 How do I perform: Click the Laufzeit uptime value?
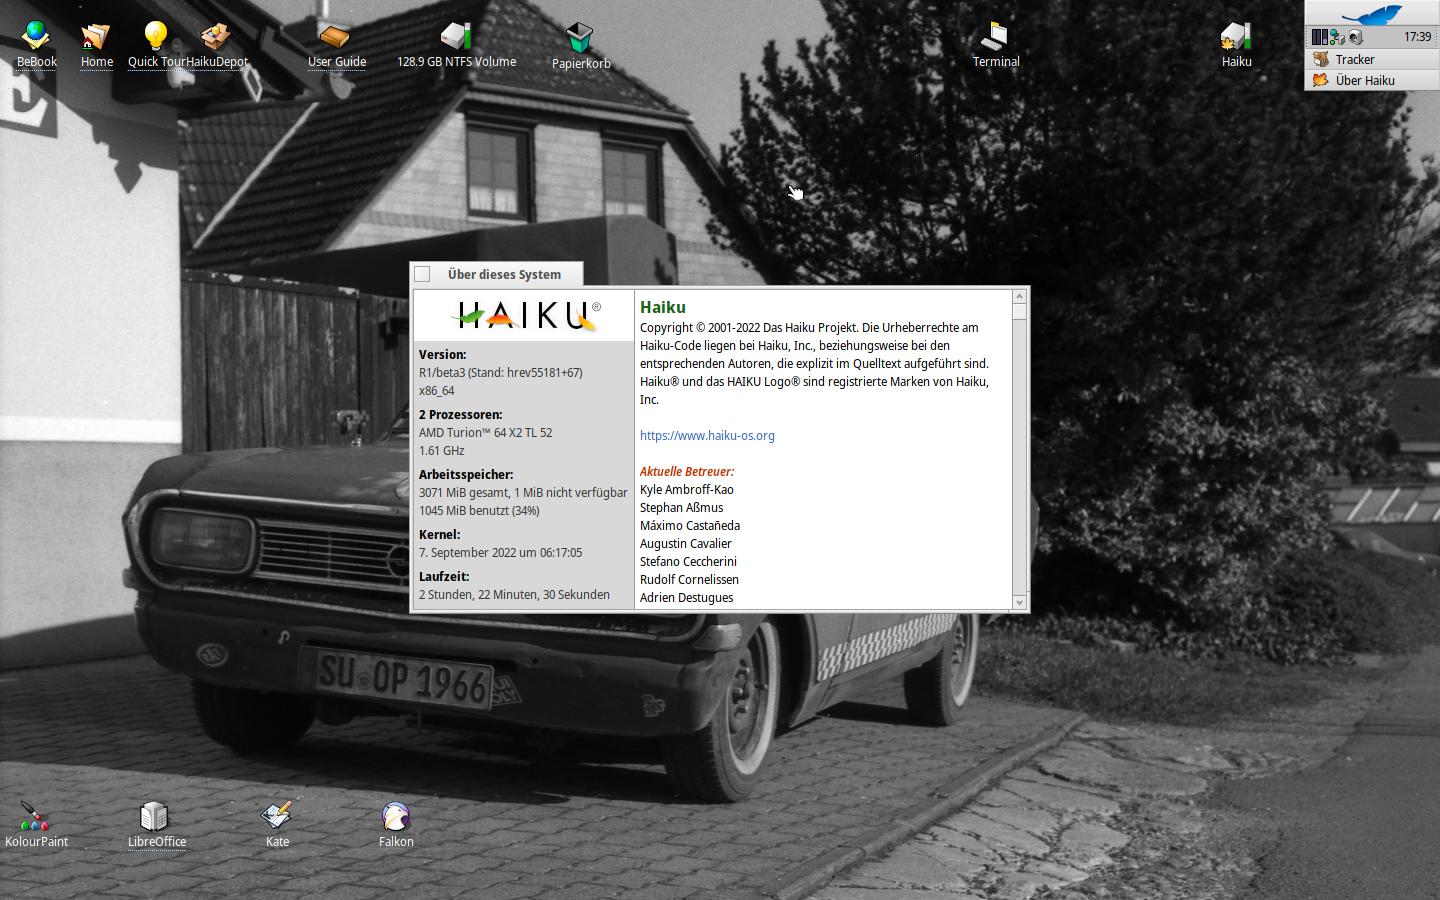[514, 595]
